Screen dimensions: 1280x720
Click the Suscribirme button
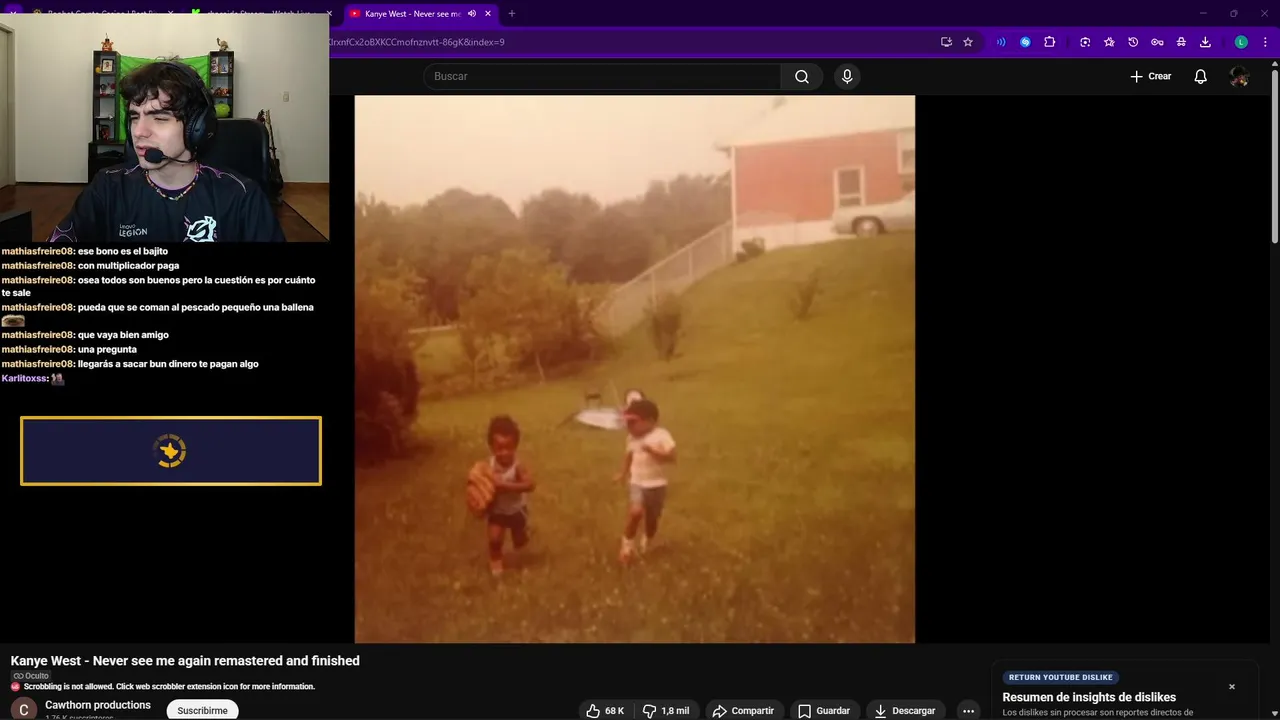pos(202,711)
